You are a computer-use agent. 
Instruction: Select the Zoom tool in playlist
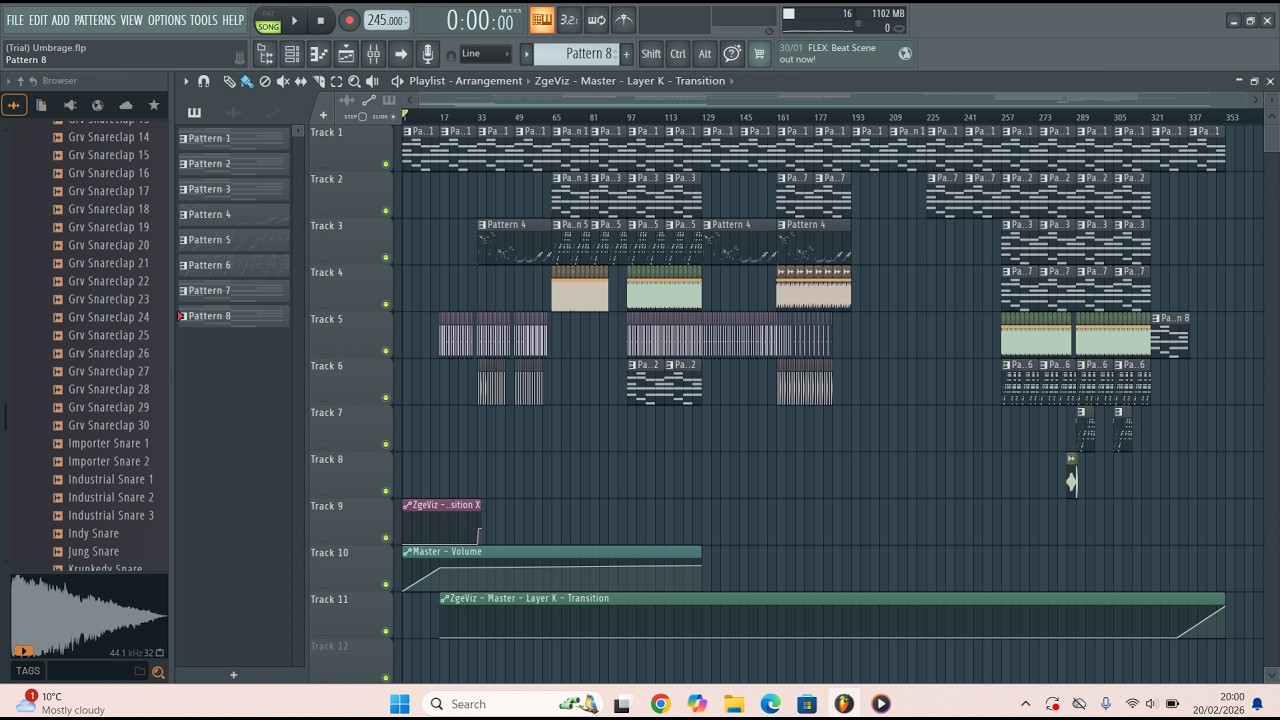(354, 81)
